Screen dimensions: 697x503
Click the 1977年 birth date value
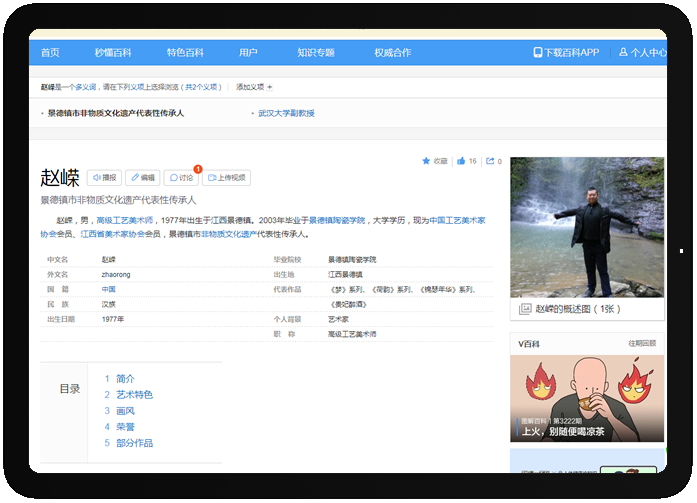click(x=113, y=319)
